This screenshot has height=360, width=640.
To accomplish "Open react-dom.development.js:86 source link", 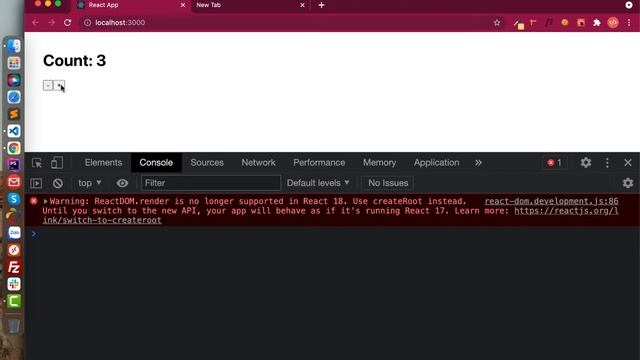I will point(551,201).
